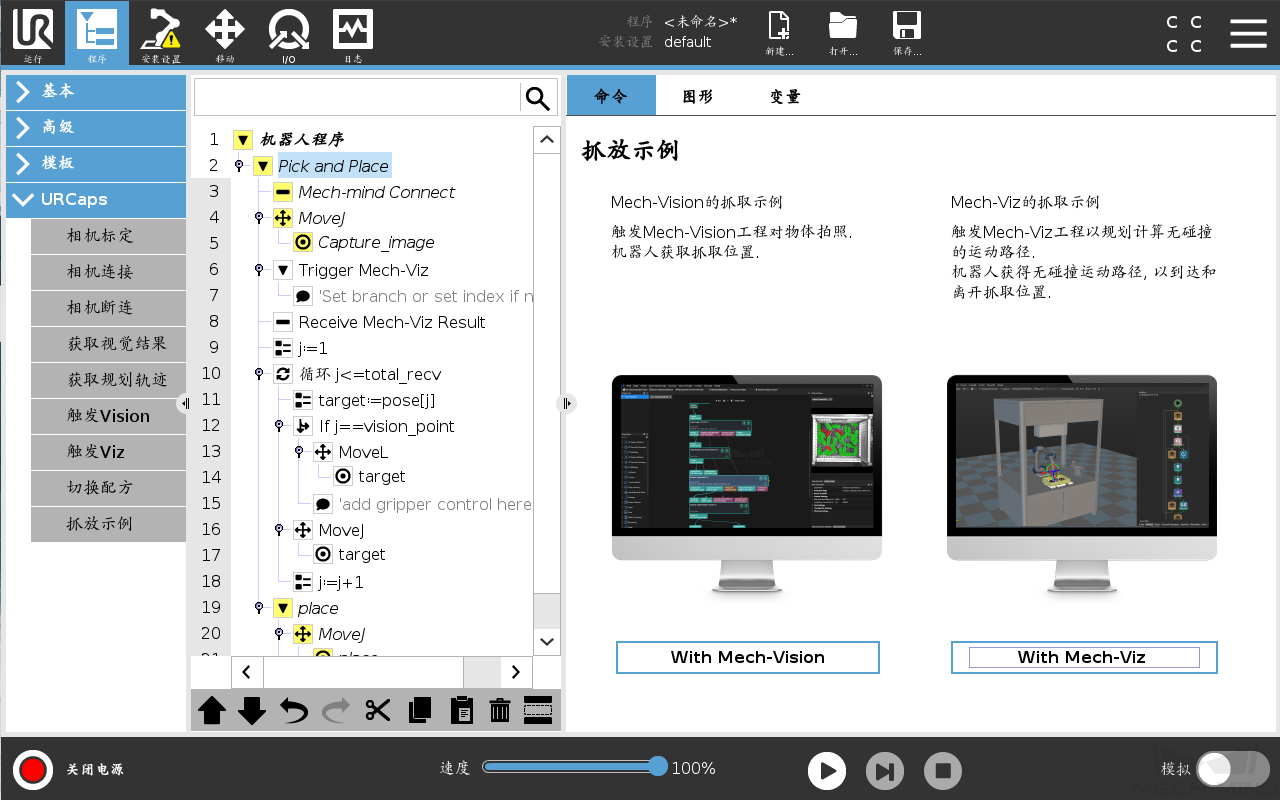Click the search magnifier icon

point(538,98)
